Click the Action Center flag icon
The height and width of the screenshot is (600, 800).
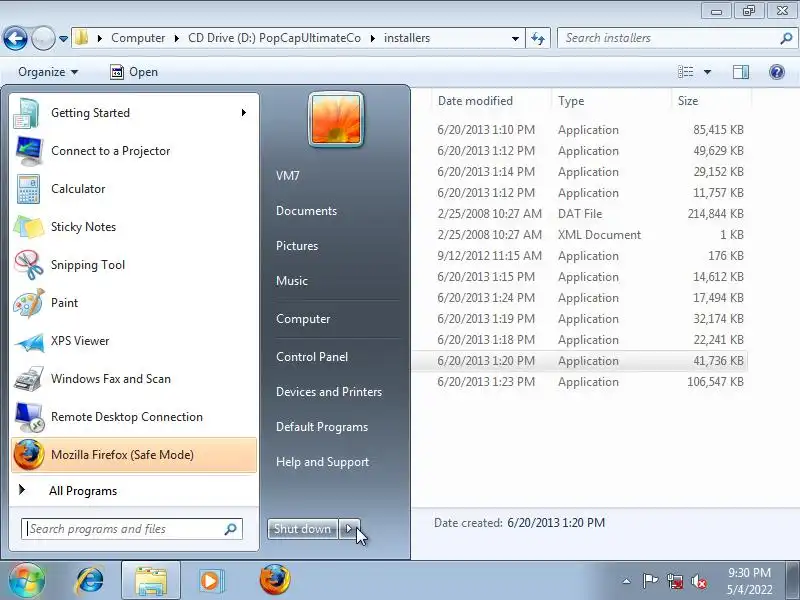[650, 581]
